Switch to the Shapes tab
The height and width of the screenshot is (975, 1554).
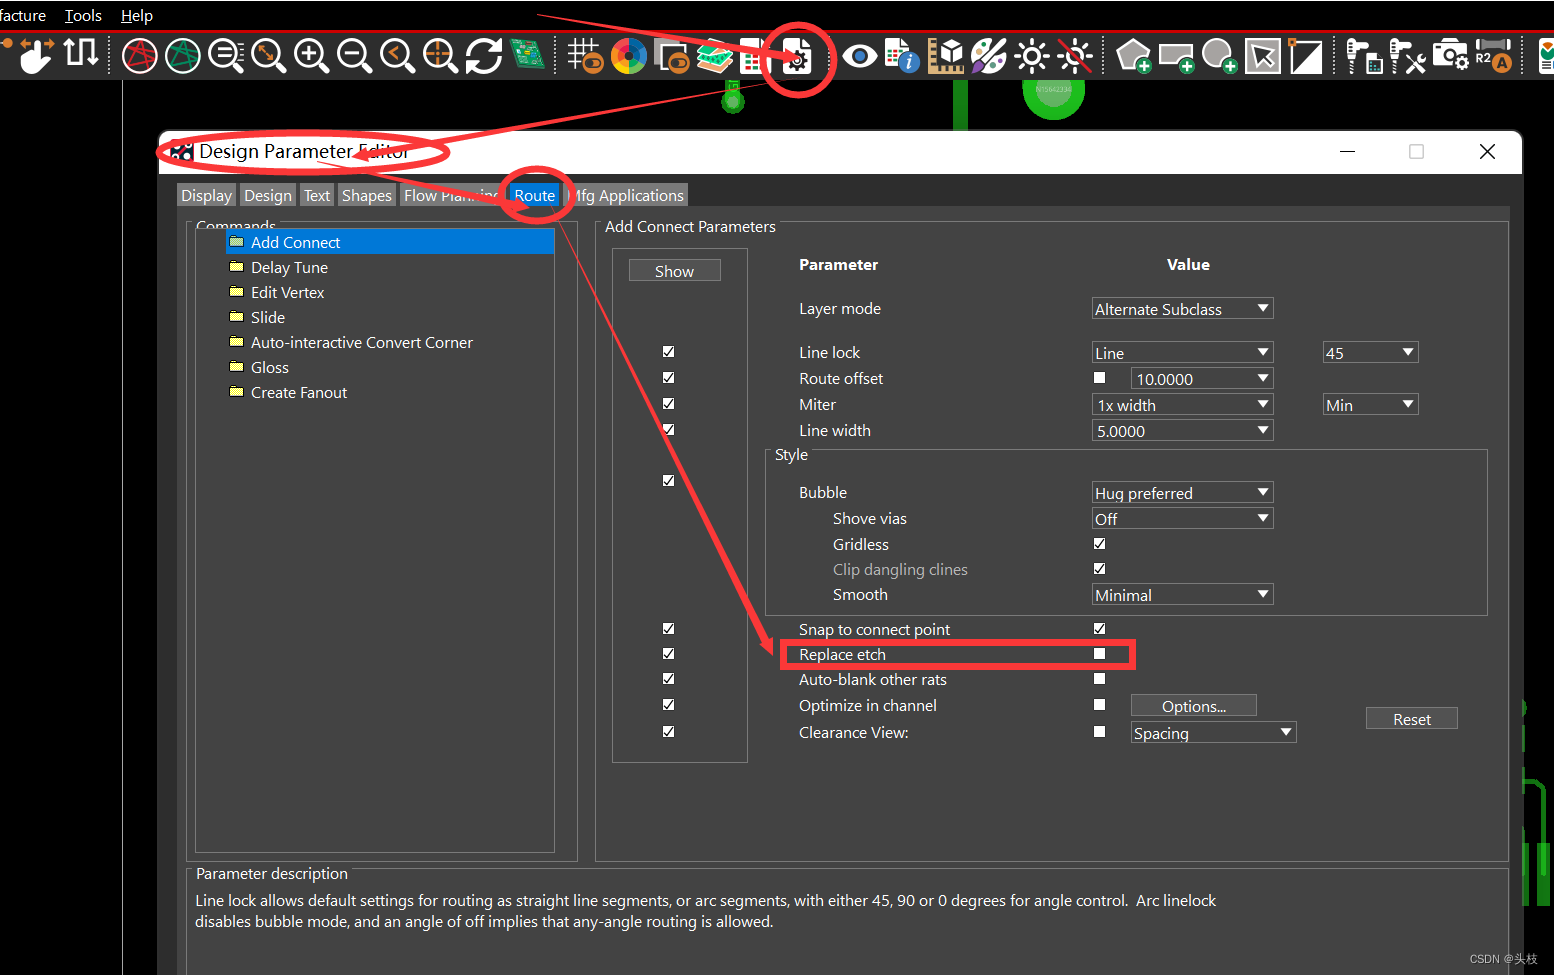pyautogui.click(x=366, y=196)
